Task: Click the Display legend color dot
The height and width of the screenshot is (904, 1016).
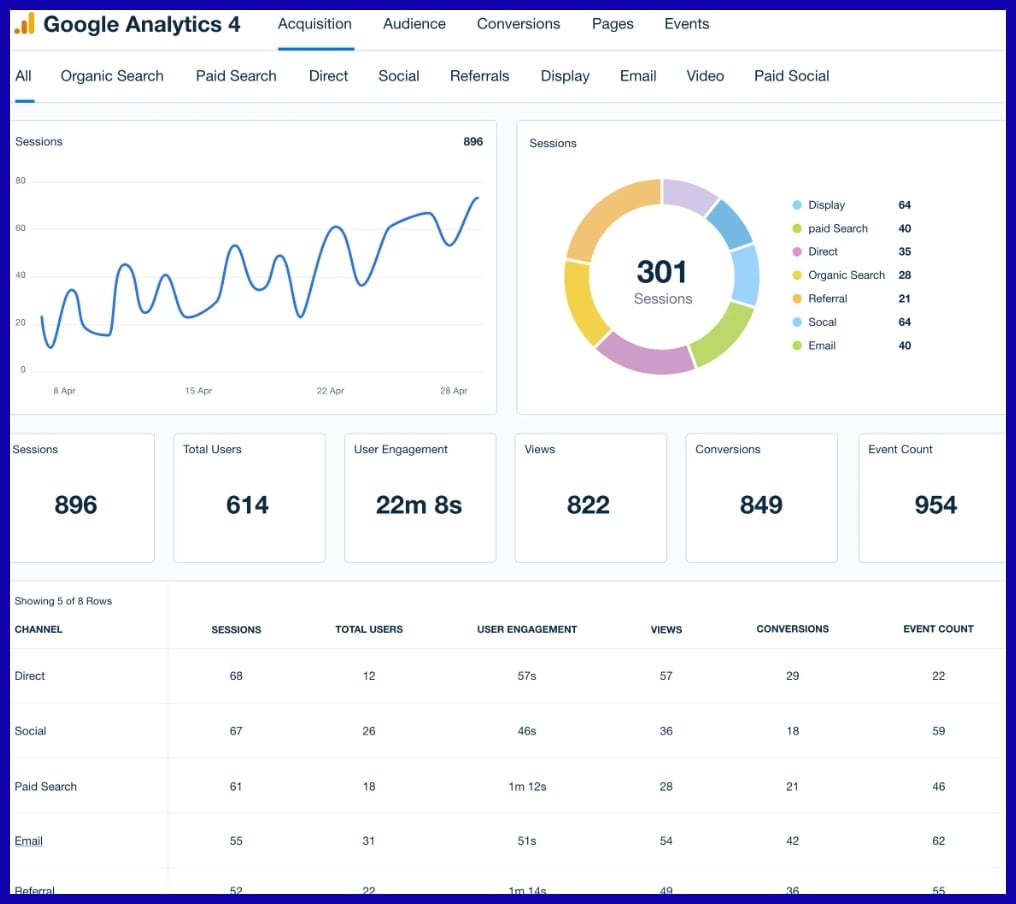Action: [797, 205]
